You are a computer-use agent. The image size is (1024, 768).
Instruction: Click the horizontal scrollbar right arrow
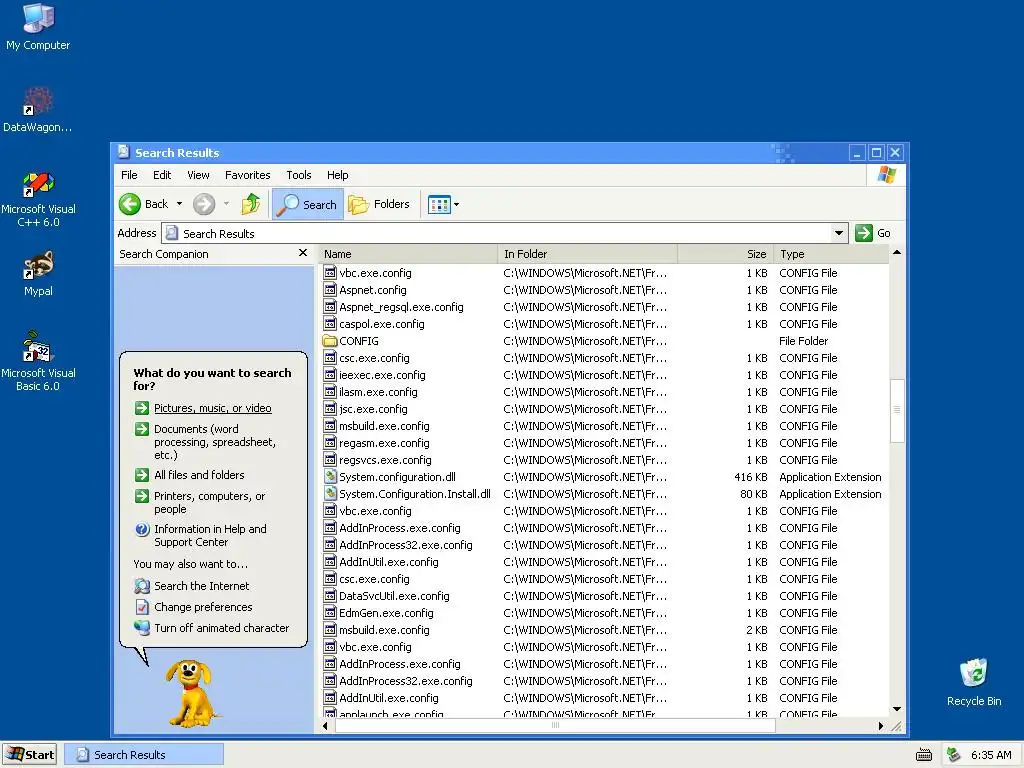point(880,726)
